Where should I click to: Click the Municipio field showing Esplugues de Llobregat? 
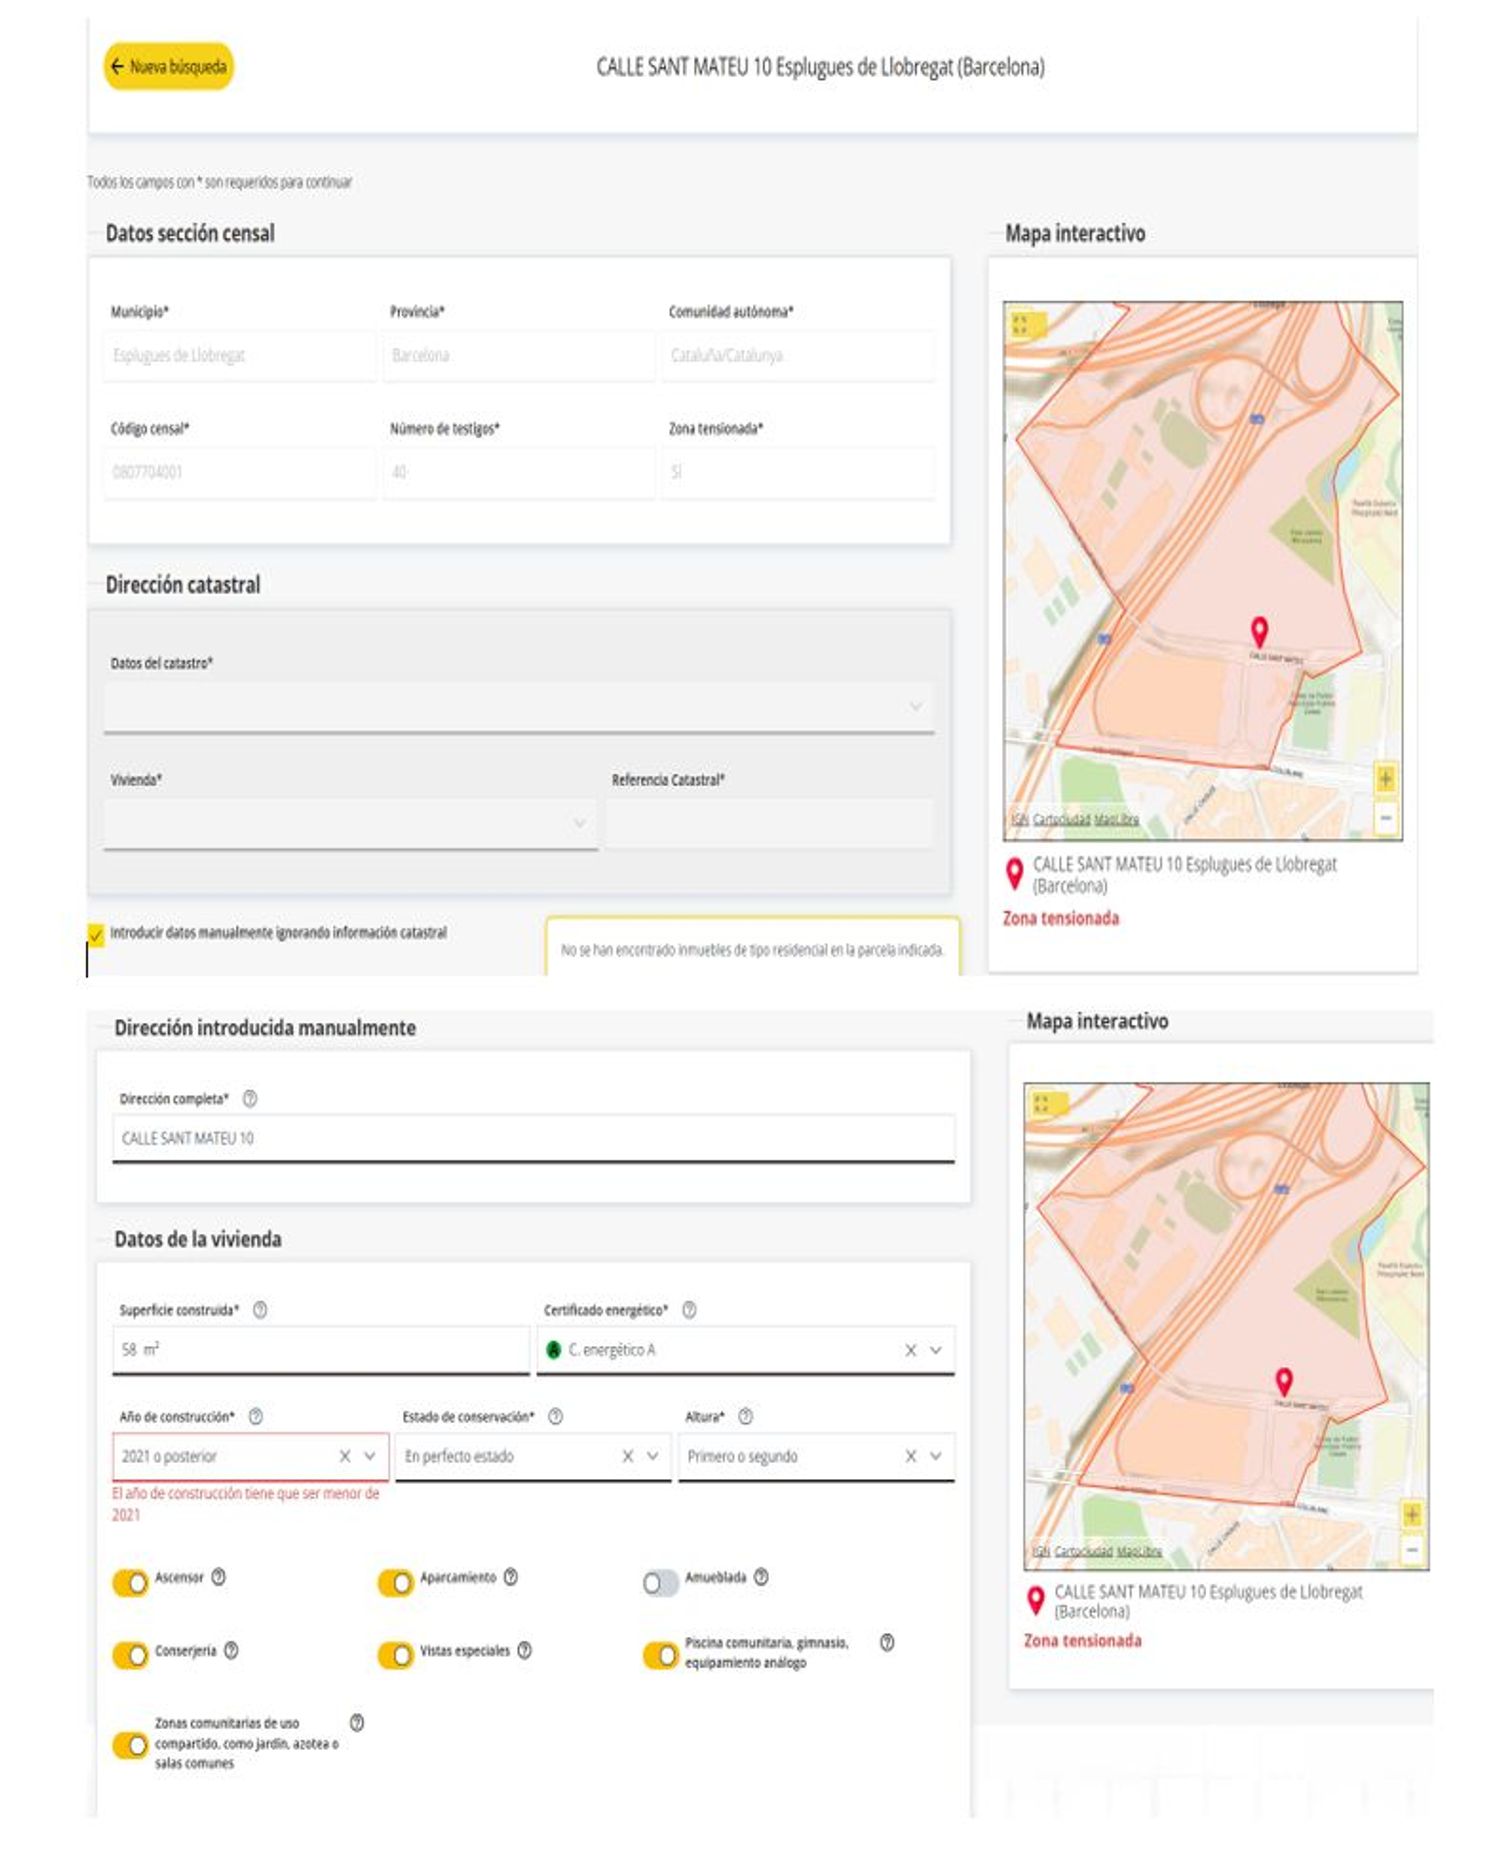pos(239,355)
